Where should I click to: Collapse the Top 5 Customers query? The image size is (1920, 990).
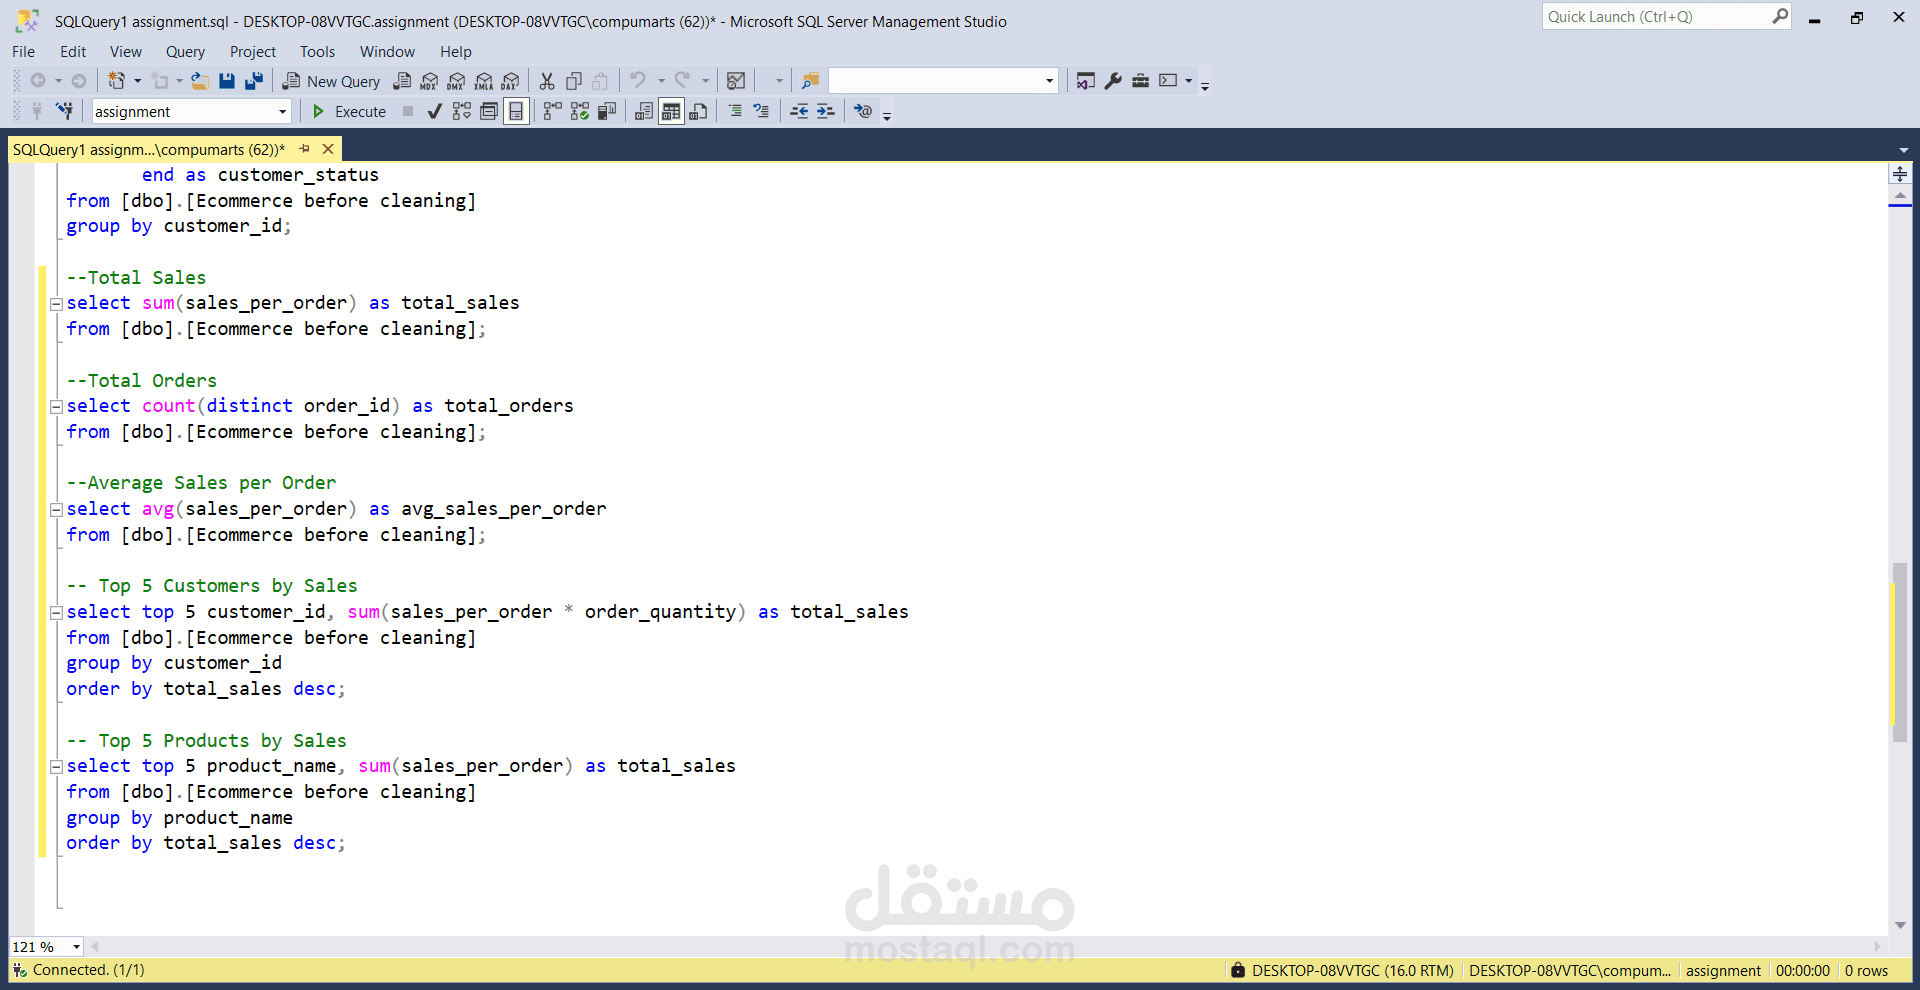(56, 613)
